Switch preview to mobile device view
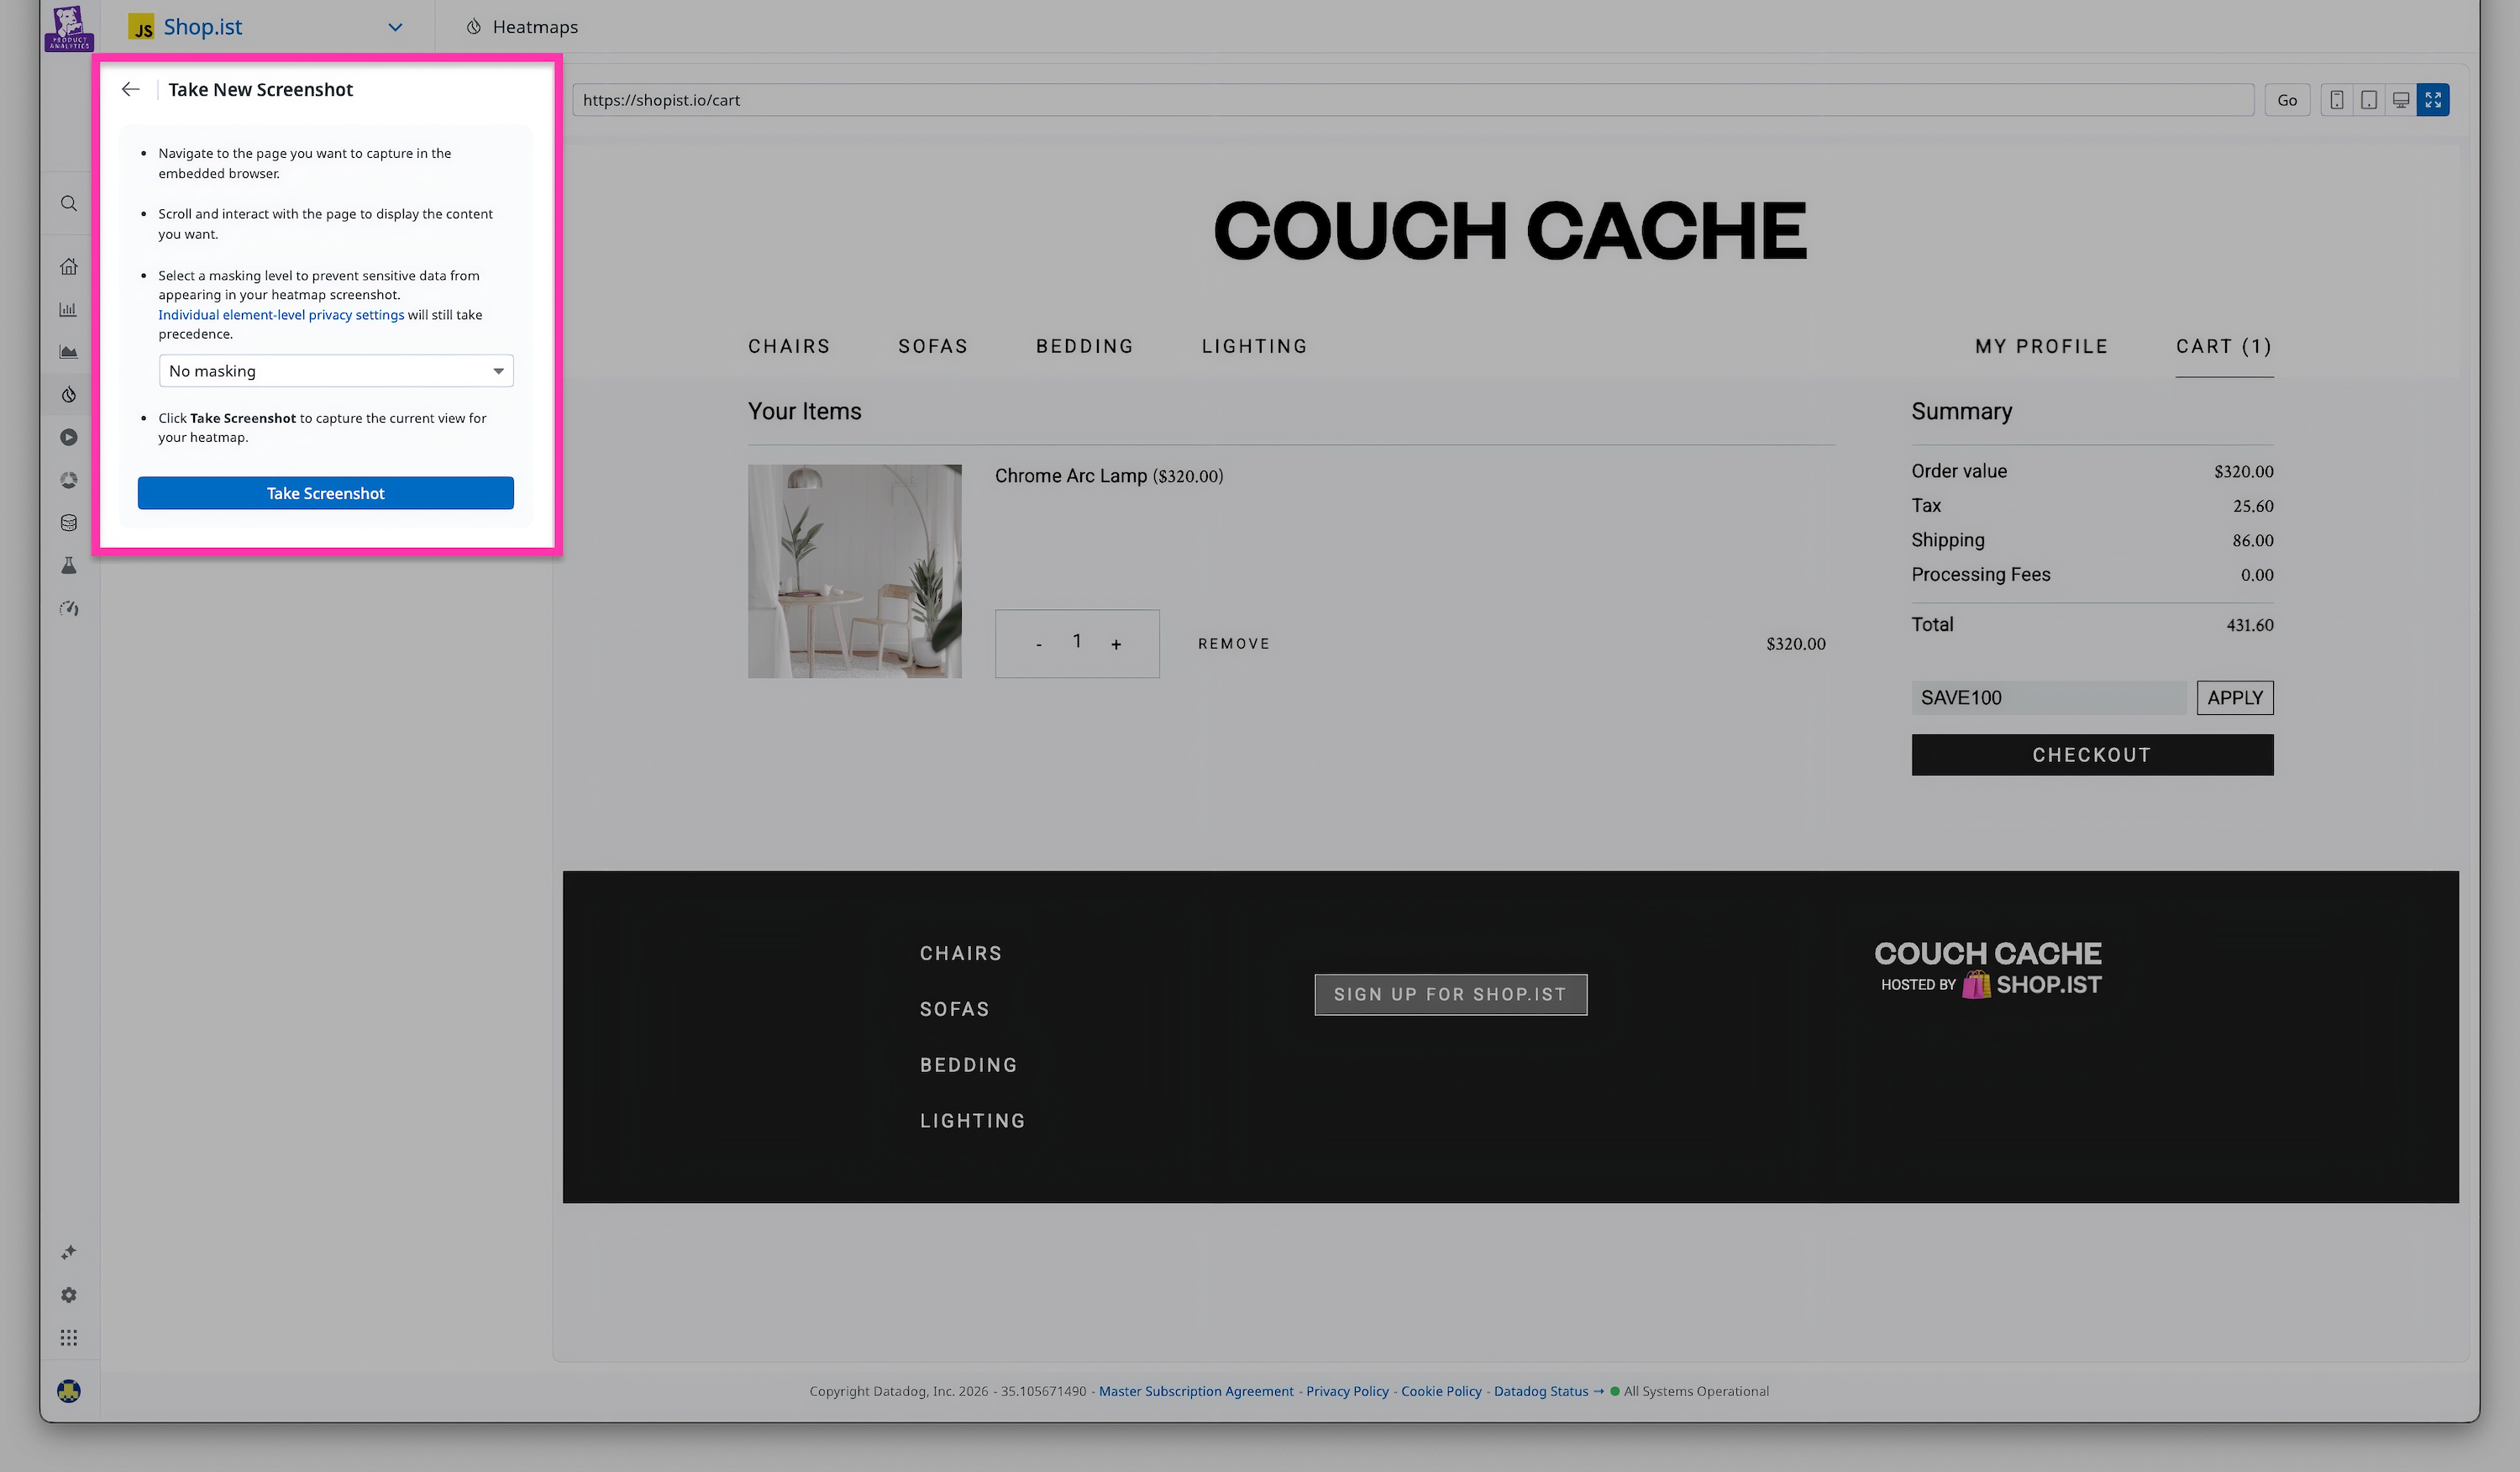The image size is (2520, 1472). [2337, 99]
